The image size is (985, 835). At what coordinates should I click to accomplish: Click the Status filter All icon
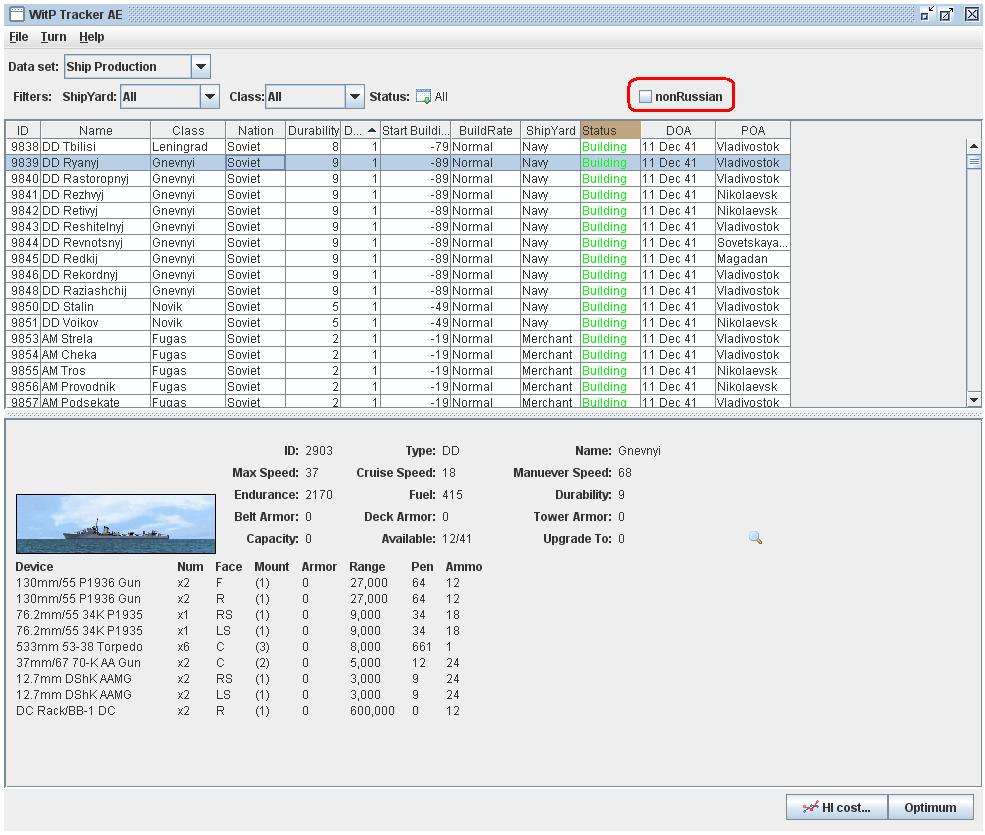pyautogui.click(x=423, y=97)
